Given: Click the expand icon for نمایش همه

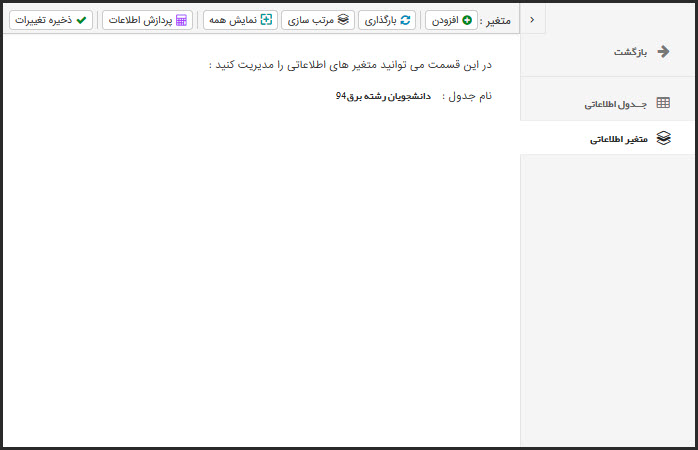Looking at the screenshot, I should (266, 20).
